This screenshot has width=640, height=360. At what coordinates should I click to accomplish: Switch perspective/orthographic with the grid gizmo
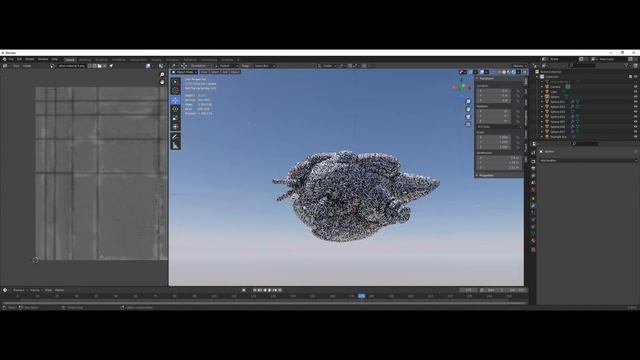pyautogui.click(x=468, y=124)
